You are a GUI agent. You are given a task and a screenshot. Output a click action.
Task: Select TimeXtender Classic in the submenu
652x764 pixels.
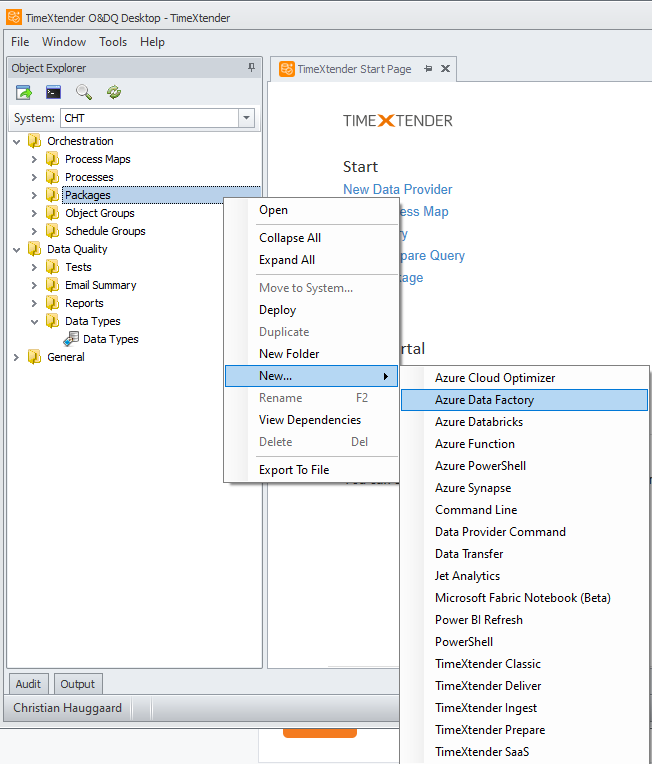524,664
